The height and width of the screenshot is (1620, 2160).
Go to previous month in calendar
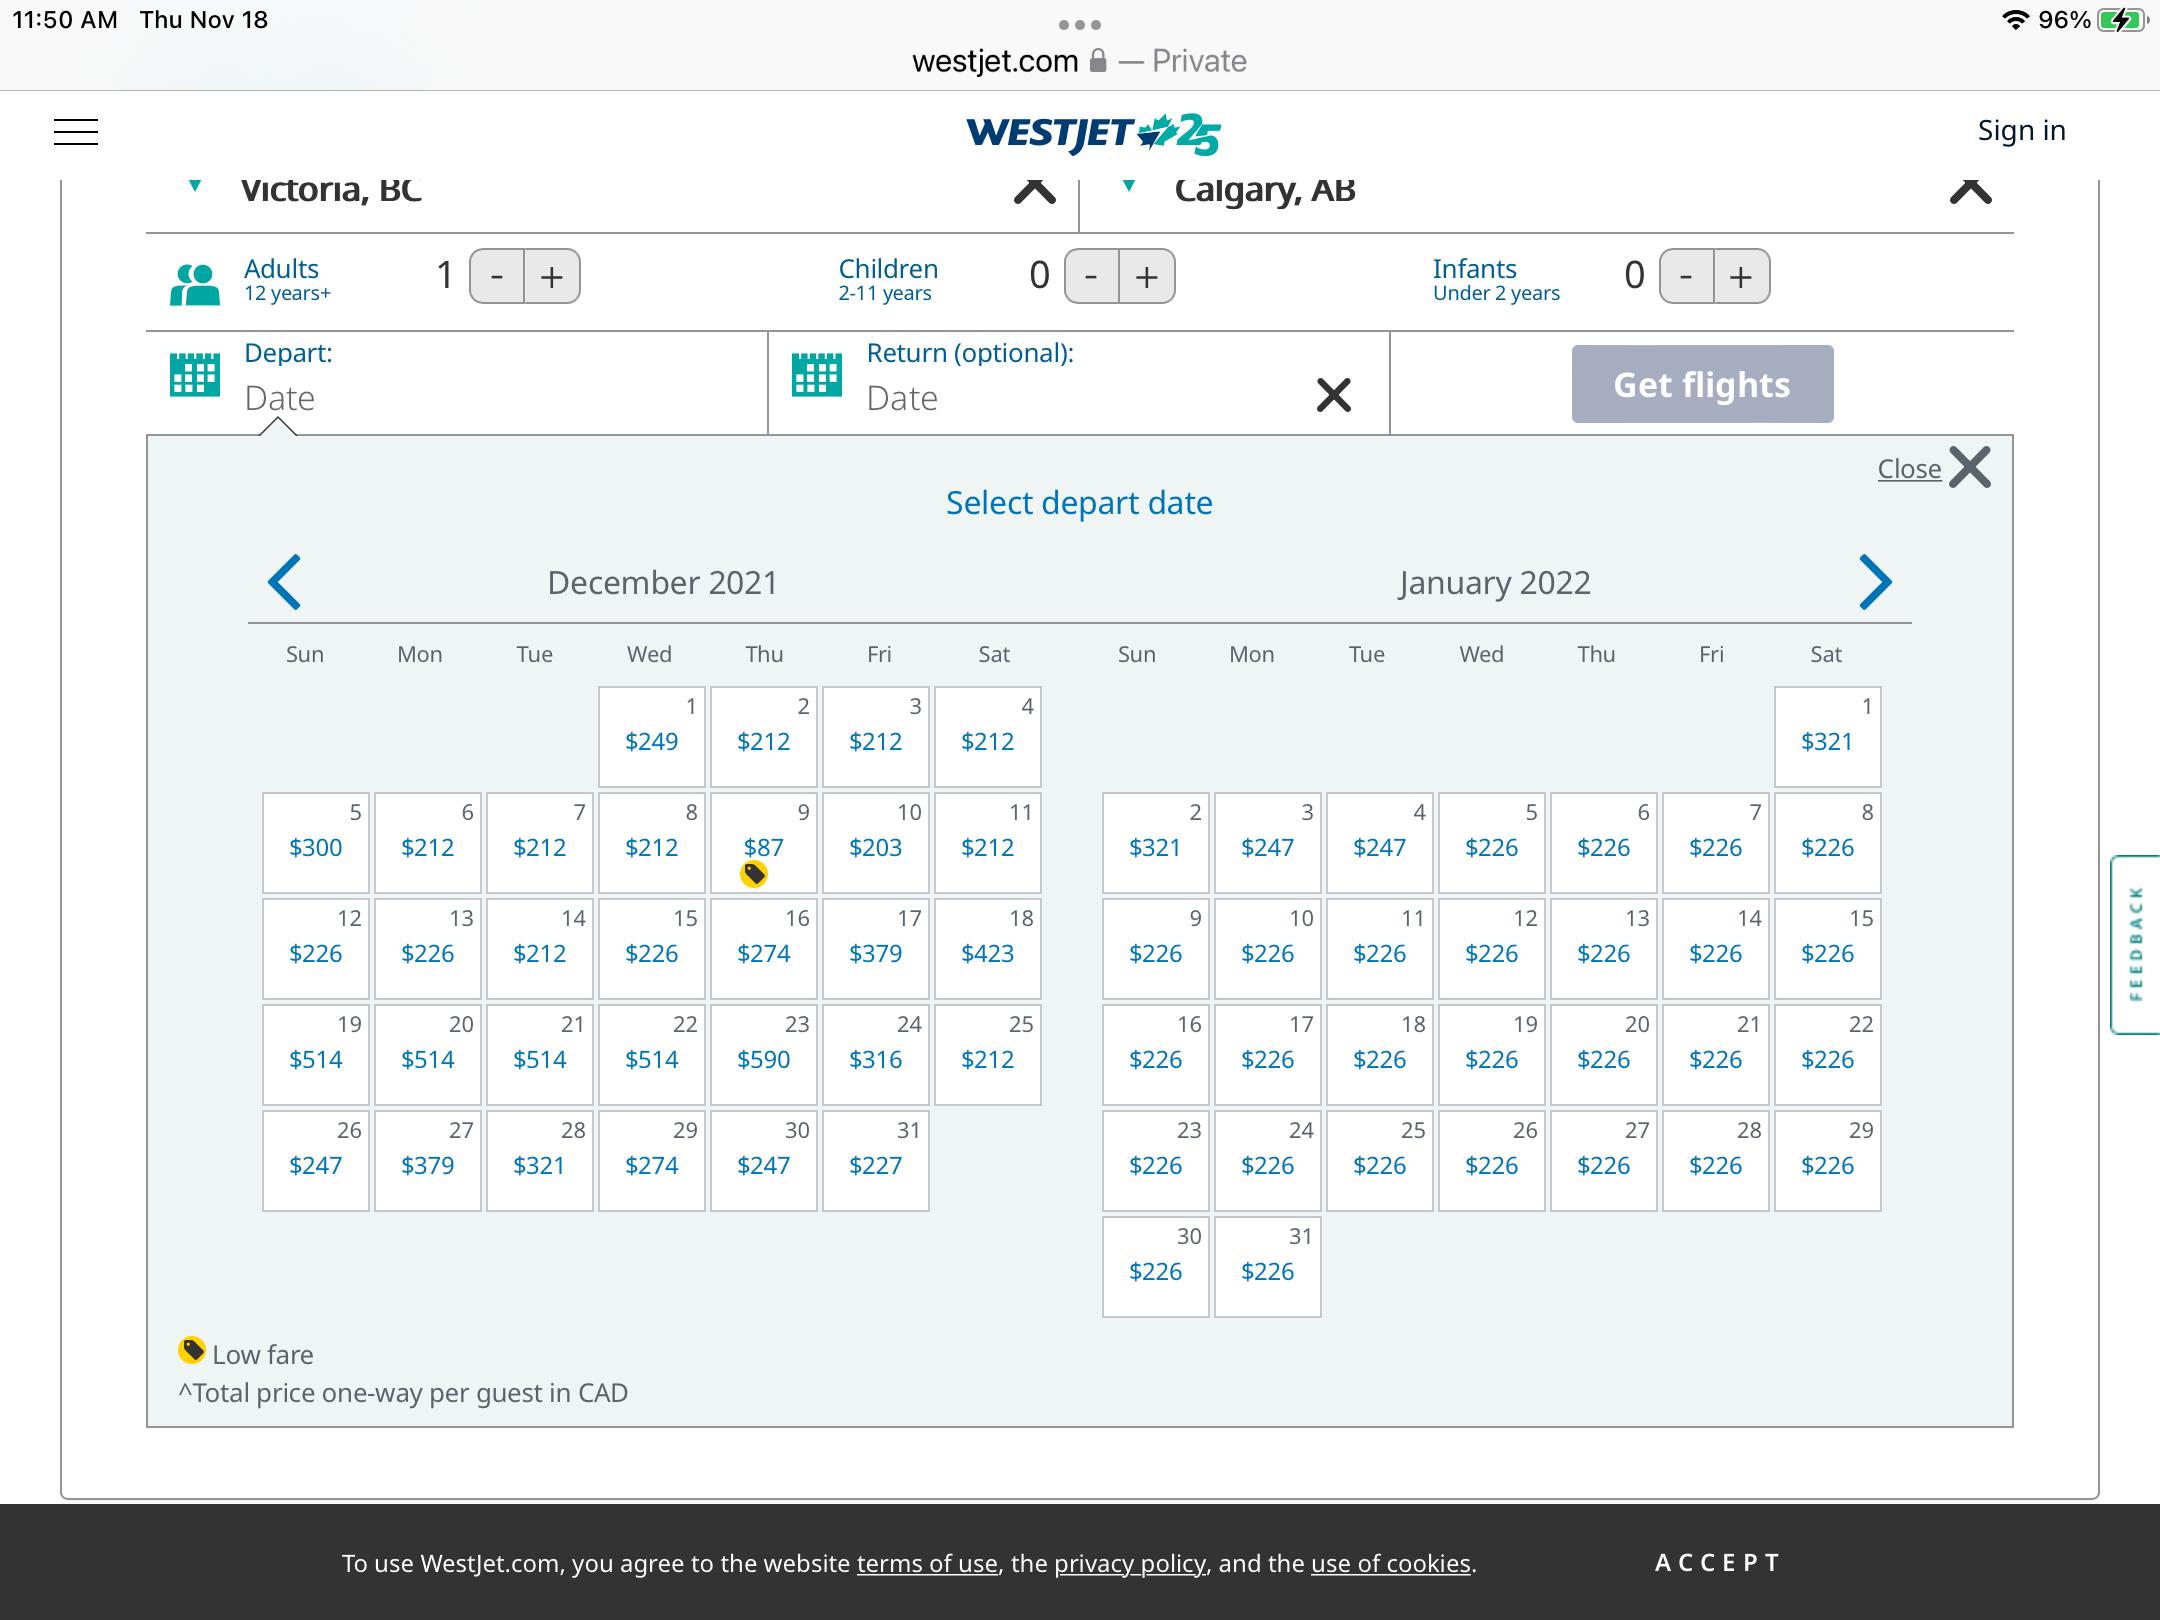pos(285,582)
